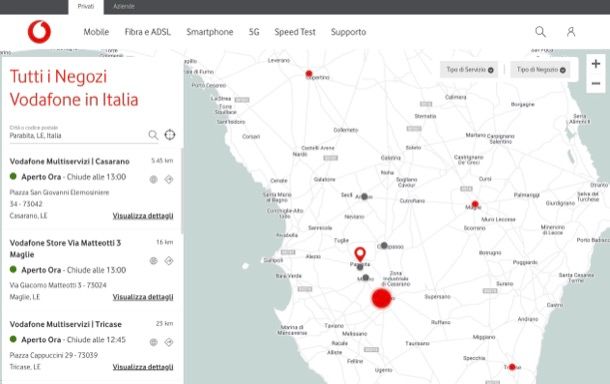610x384 pixels.
Task: Zoom in the map with plus button
Action: click(596, 64)
